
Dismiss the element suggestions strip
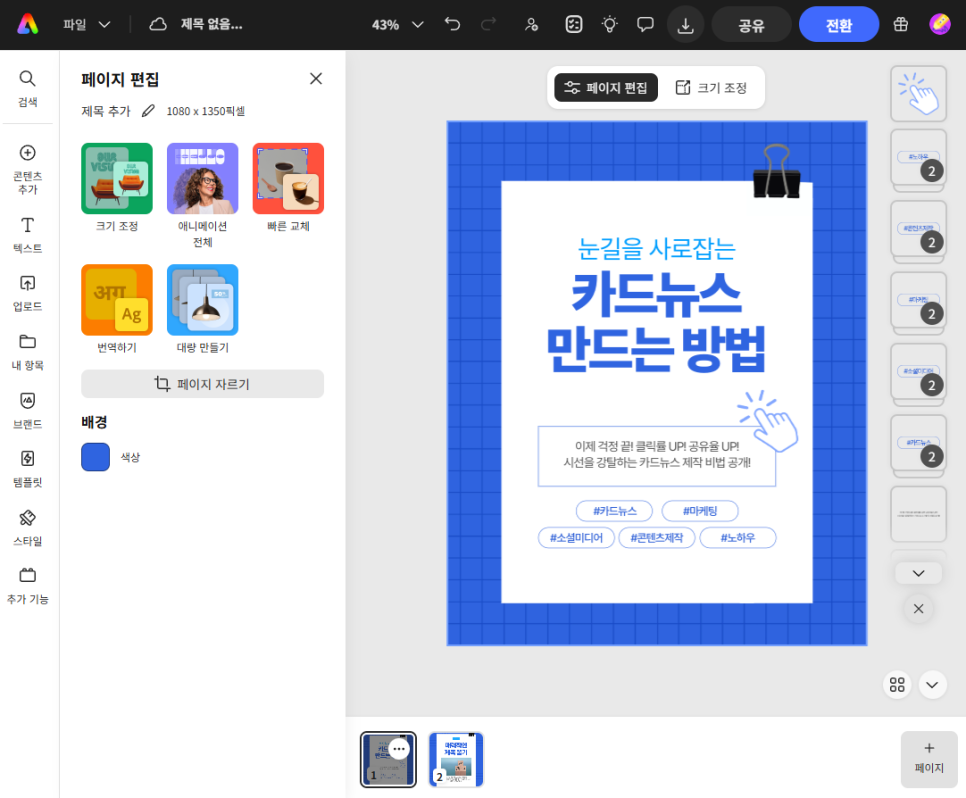click(x=918, y=609)
